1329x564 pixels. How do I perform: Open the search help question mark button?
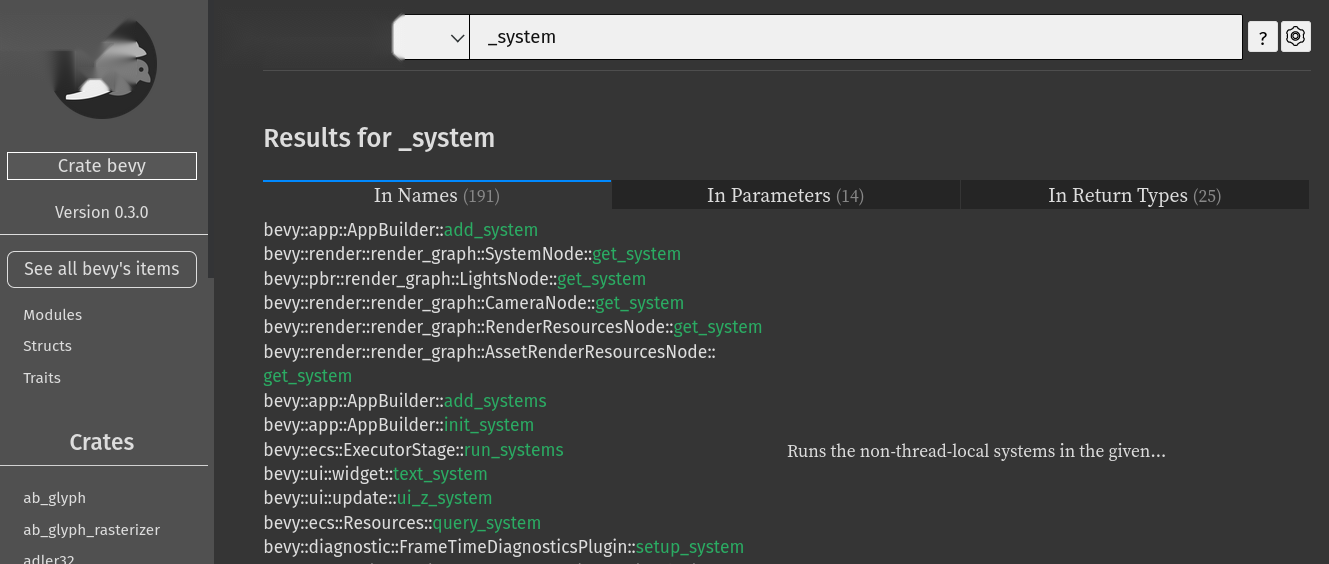(x=1263, y=37)
